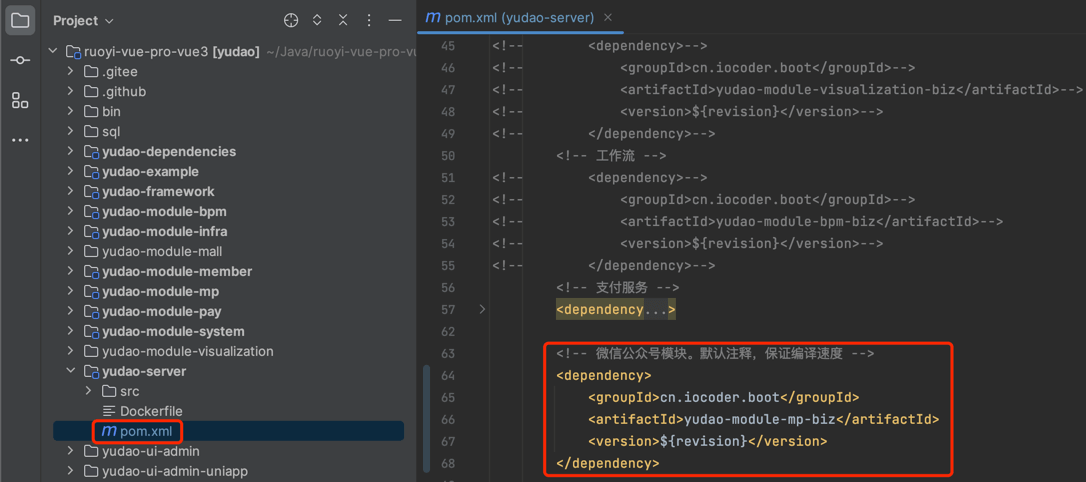The width and height of the screenshot is (1086, 482).
Task: Click the Select Opened File crosshair icon
Action: click(x=291, y=20)
